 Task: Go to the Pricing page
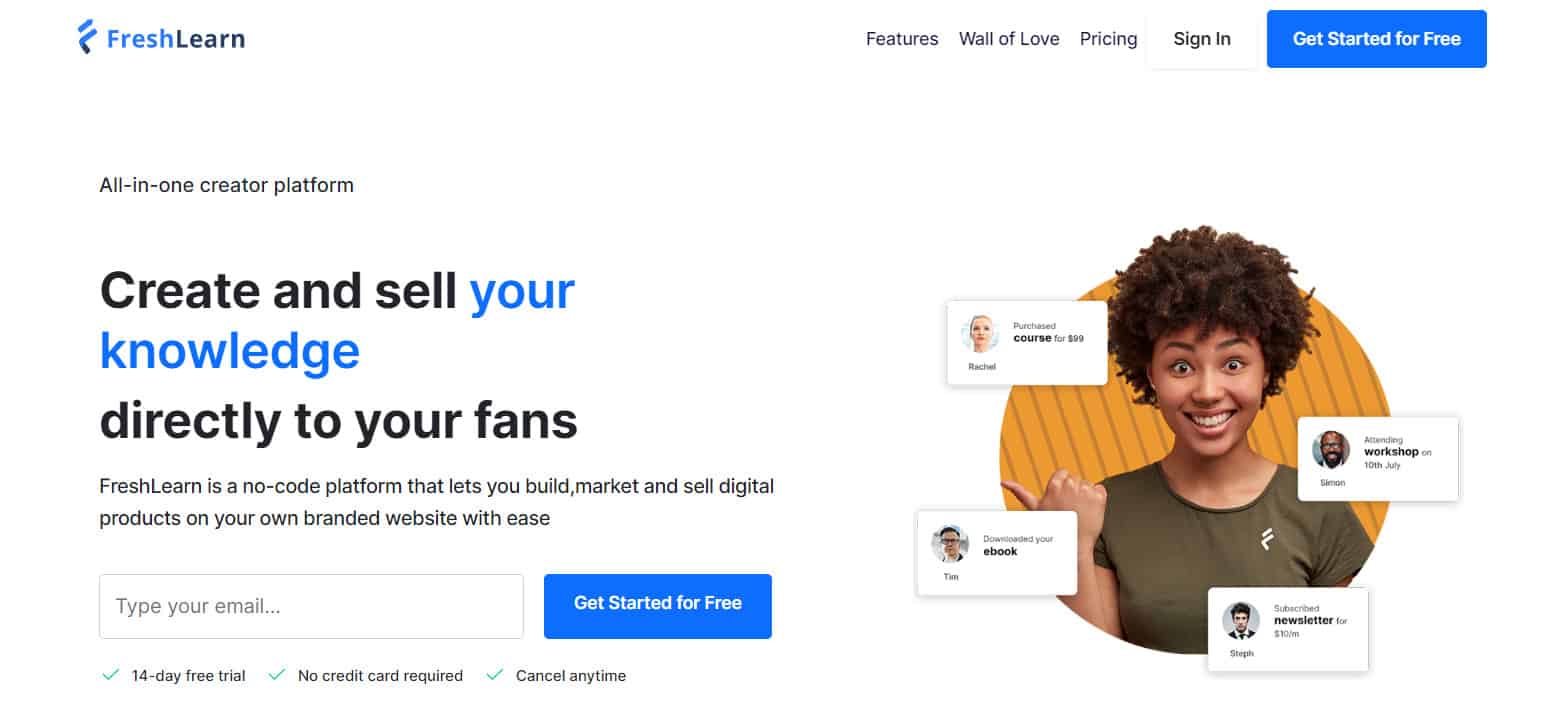point(1108,39)
